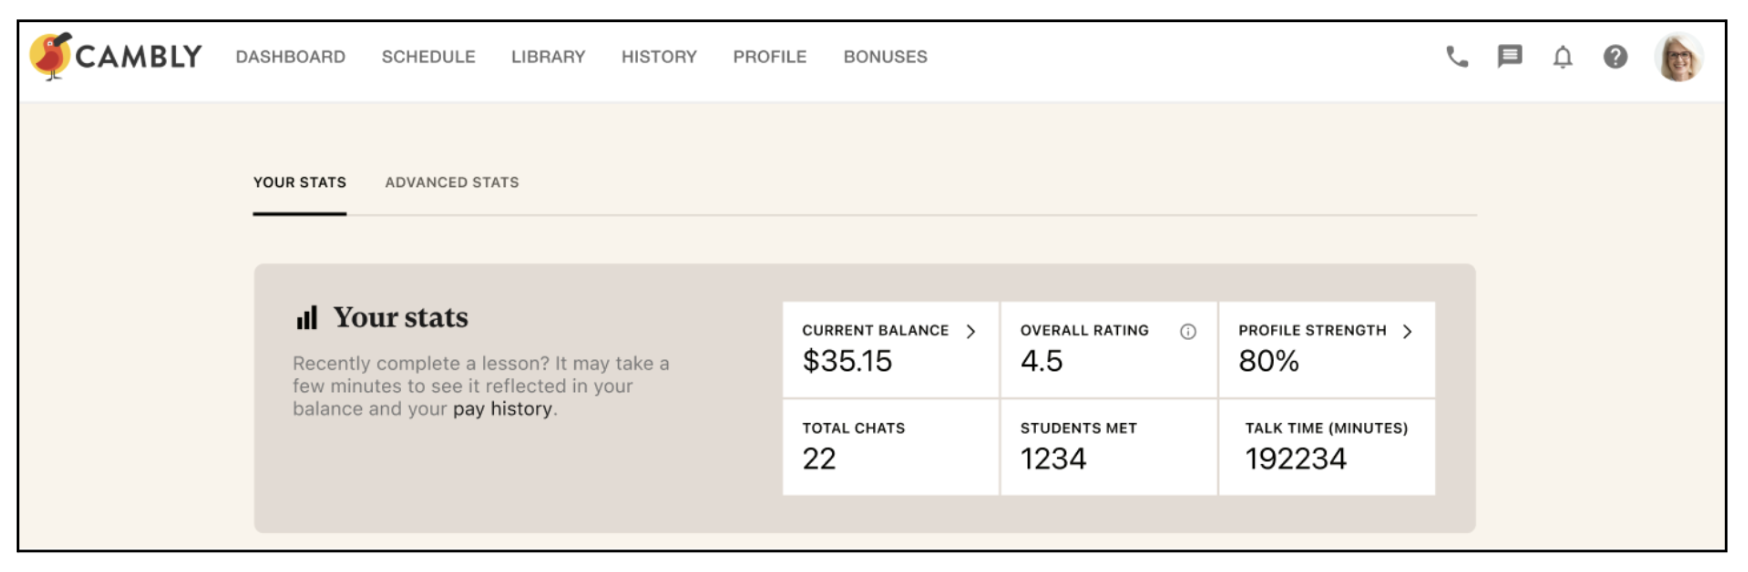Open the notifications bell
Image resolution: width=1748 pixels, height=572 pixels.
point(1563,57)
